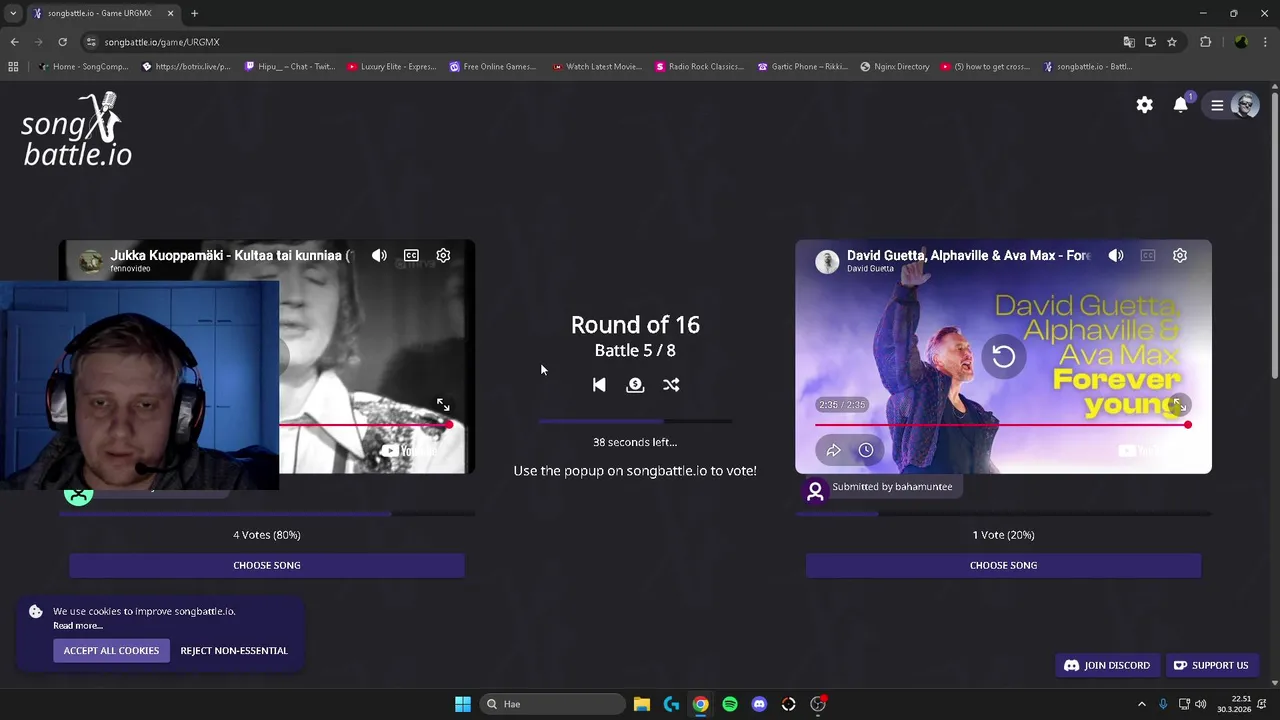
Task: Click the shuffle icon in battle controls
Action: point(671,385)
